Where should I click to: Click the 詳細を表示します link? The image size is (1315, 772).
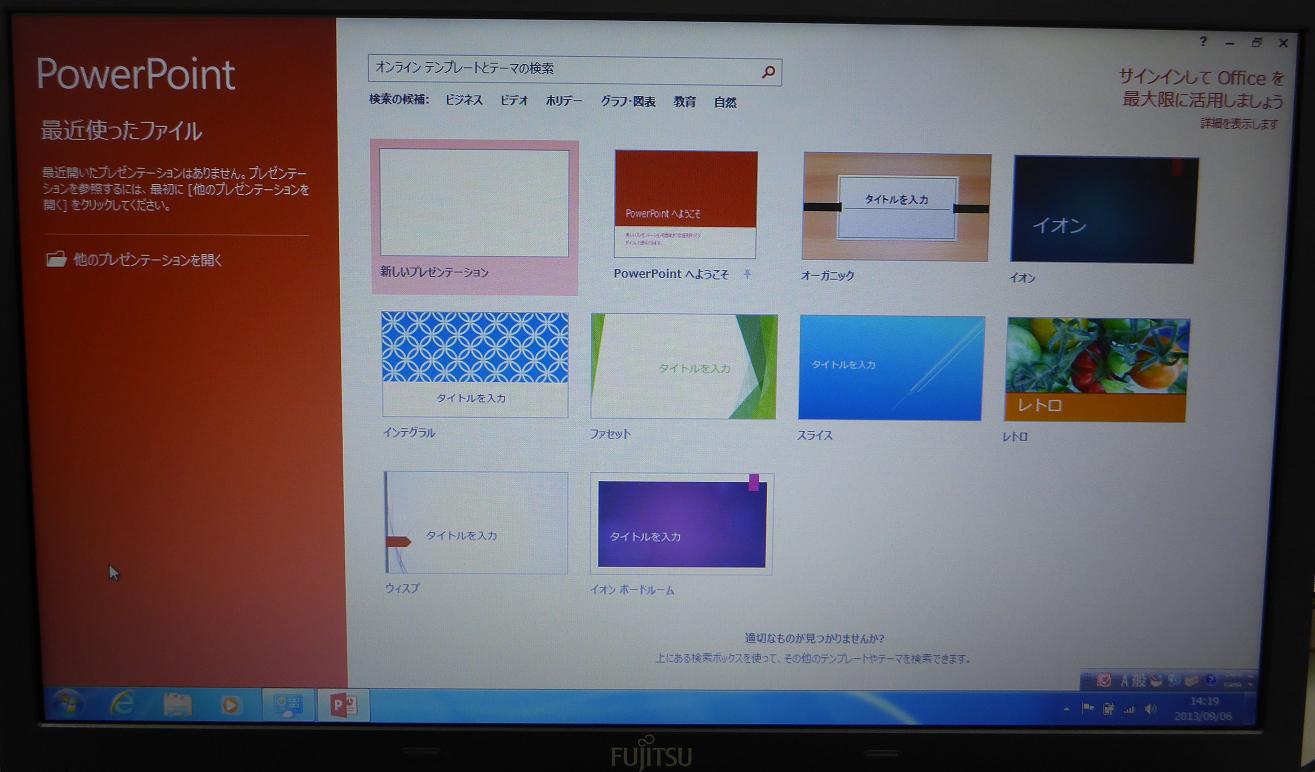tap(1239, 124)
